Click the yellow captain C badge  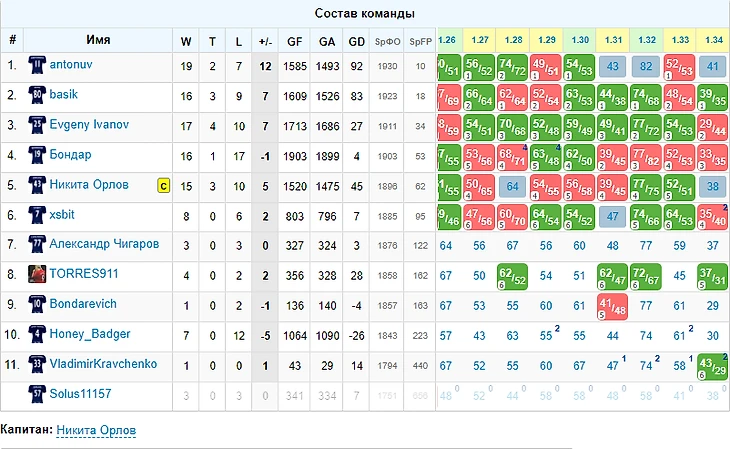162,186
